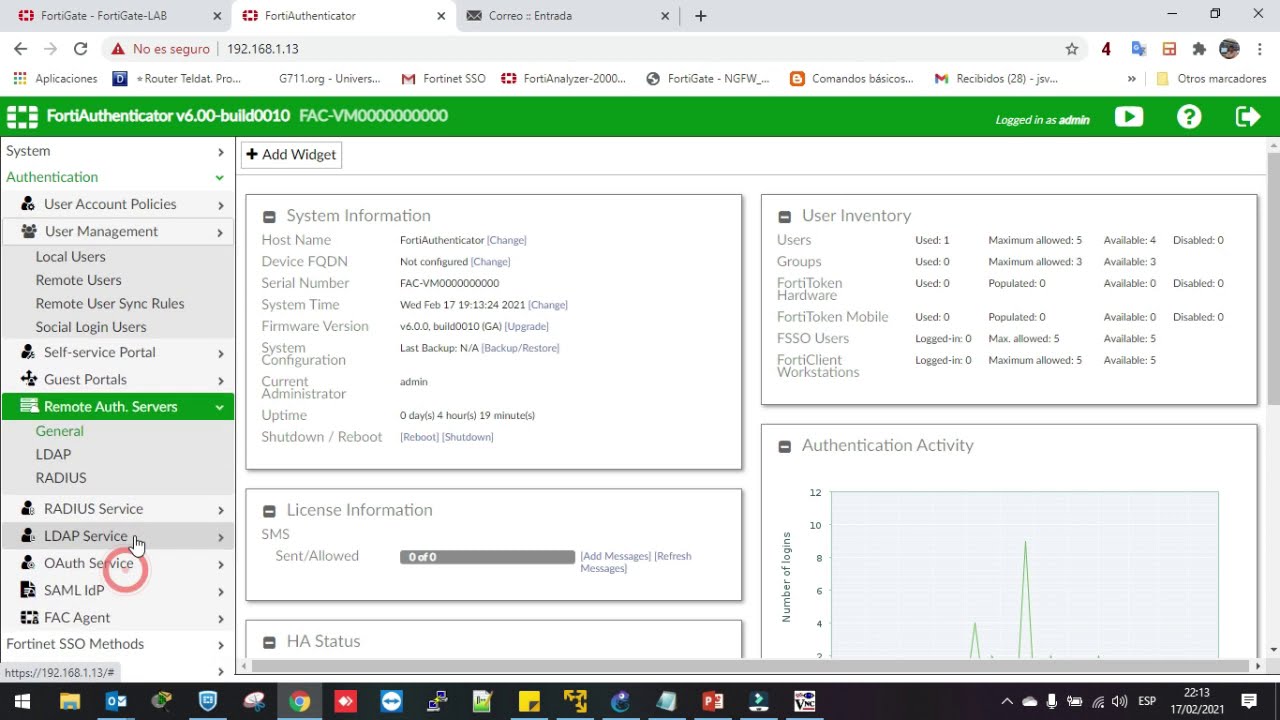
Task: Collapse the System Information widget
Action: (269, 217)
